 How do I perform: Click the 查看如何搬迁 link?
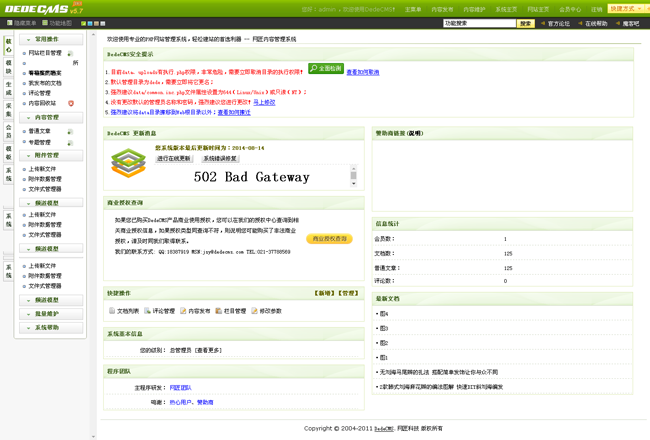[234, 112]
